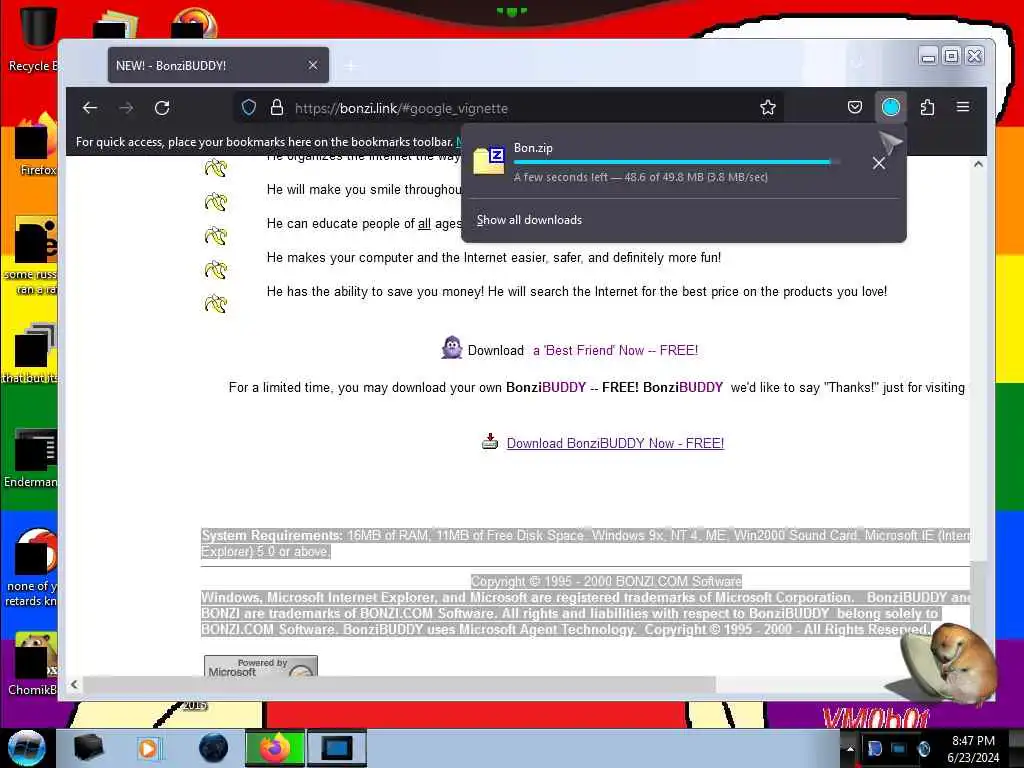Click the text about saving you money
Image resolution: width=1024 pixels, height=768 pixels.
click(577, 291)
